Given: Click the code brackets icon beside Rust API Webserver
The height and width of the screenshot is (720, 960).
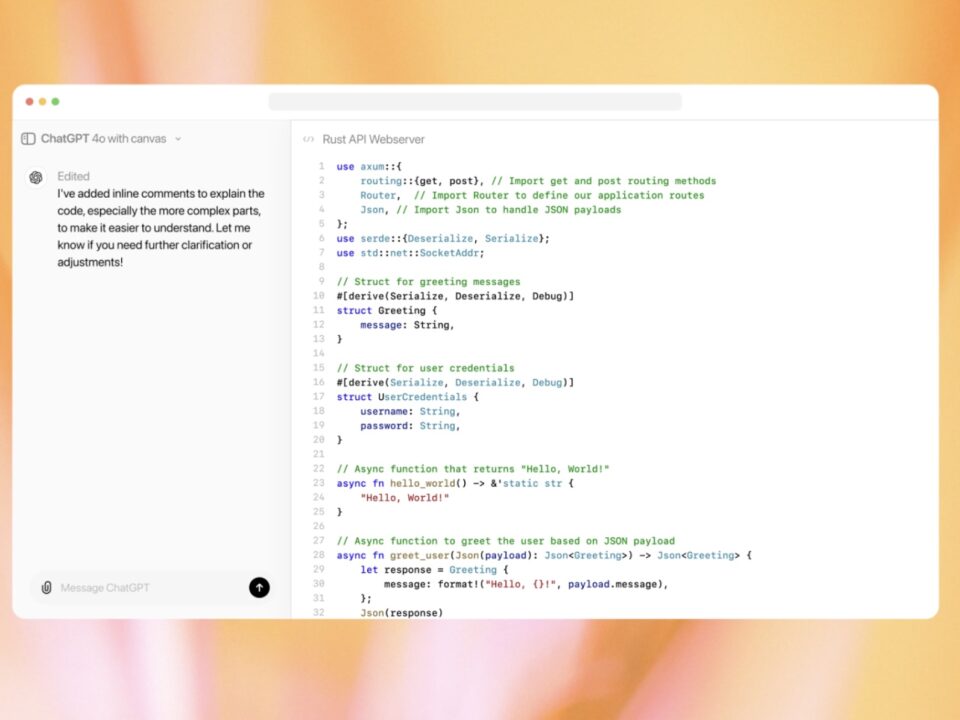Looking at the screenshot, I should 308,140.
